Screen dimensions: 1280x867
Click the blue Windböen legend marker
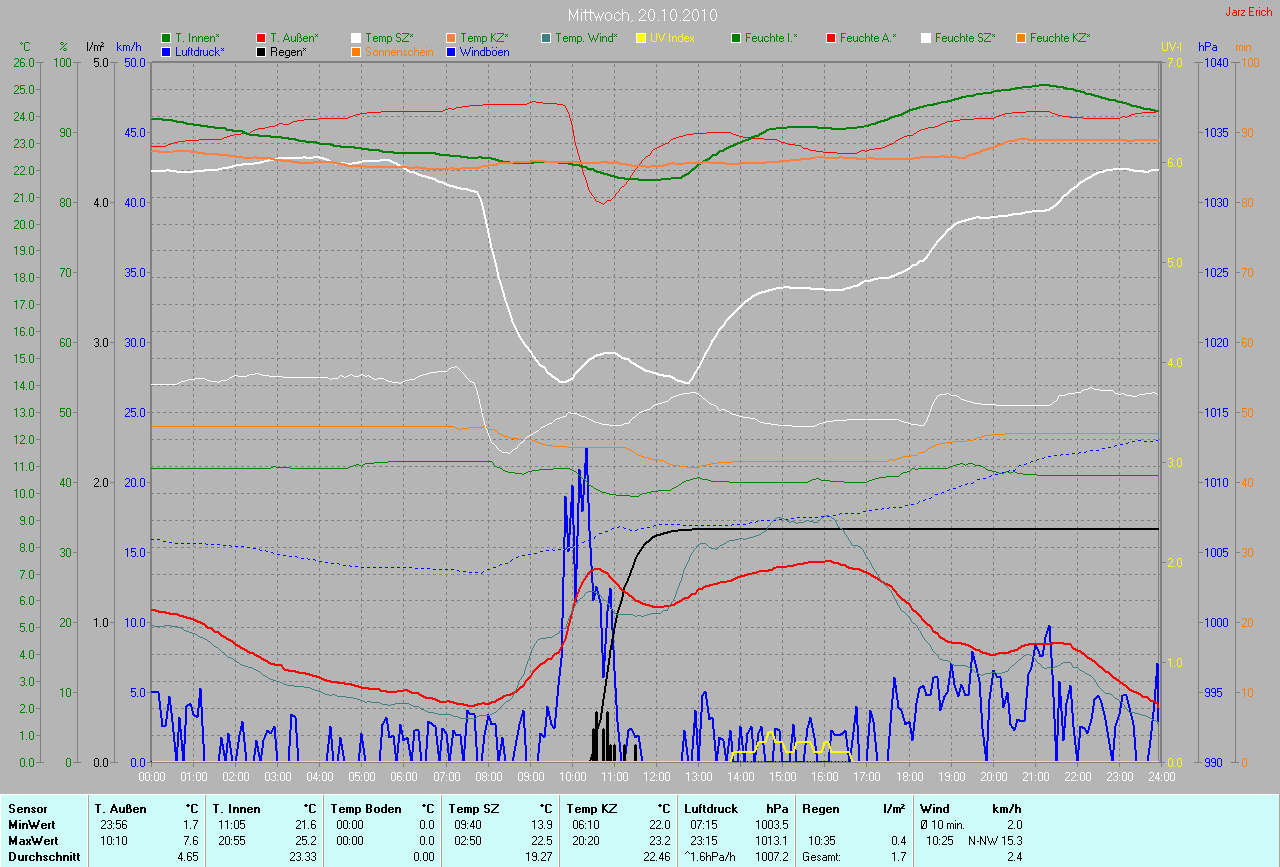click(x=452, y=51)
